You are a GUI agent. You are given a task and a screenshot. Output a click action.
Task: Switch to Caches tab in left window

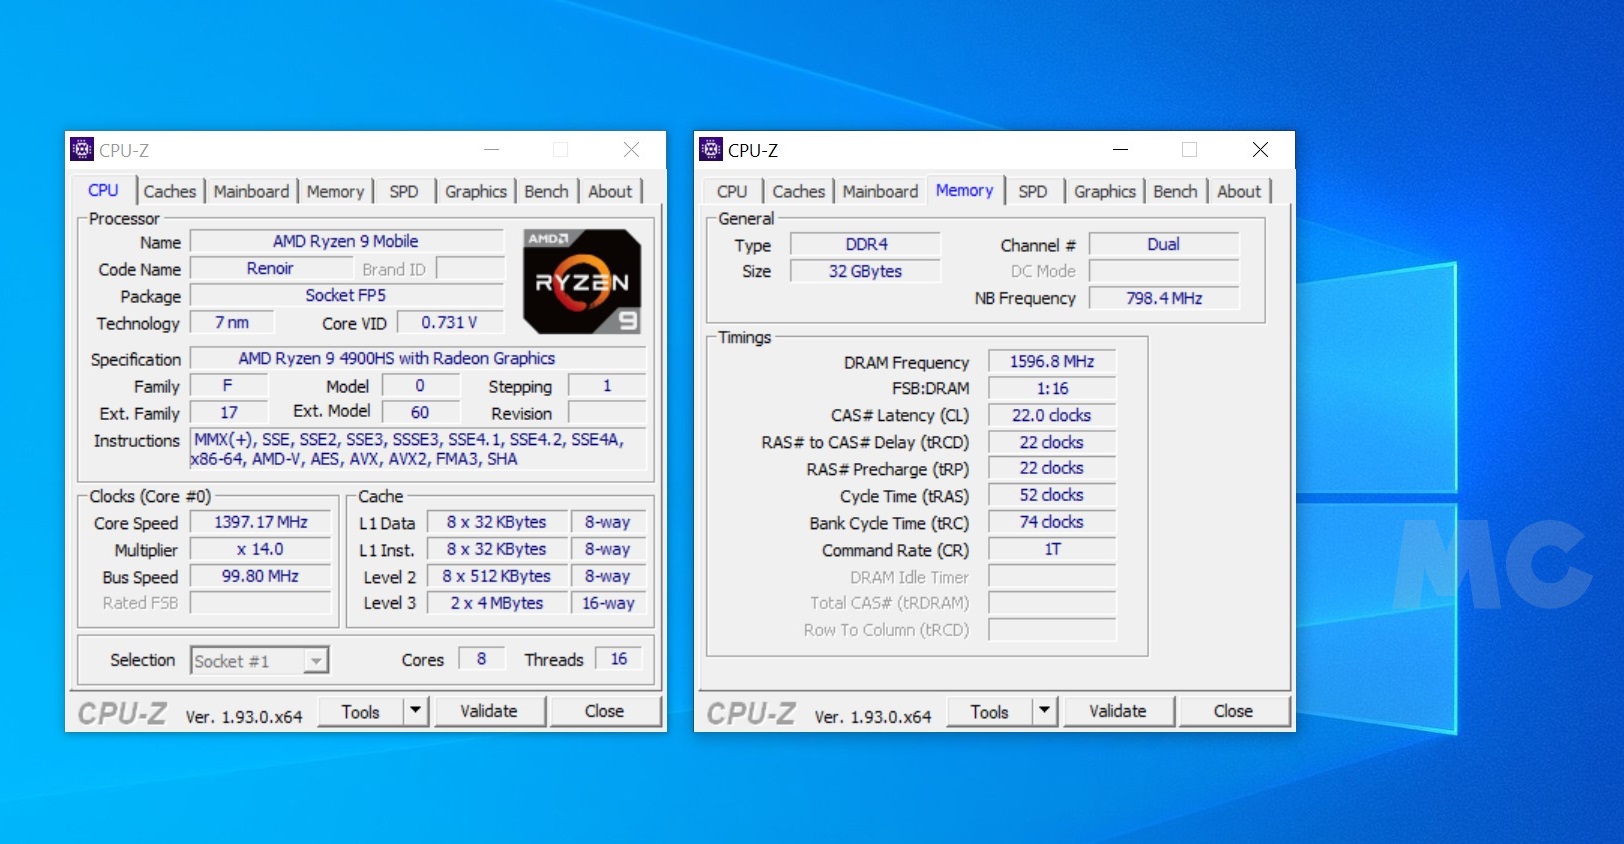click(x=170, y=191)
